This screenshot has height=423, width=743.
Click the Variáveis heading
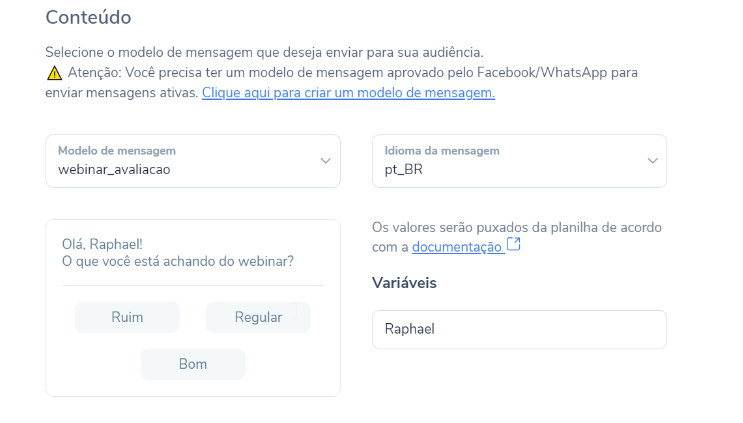(x=404, y=283)
